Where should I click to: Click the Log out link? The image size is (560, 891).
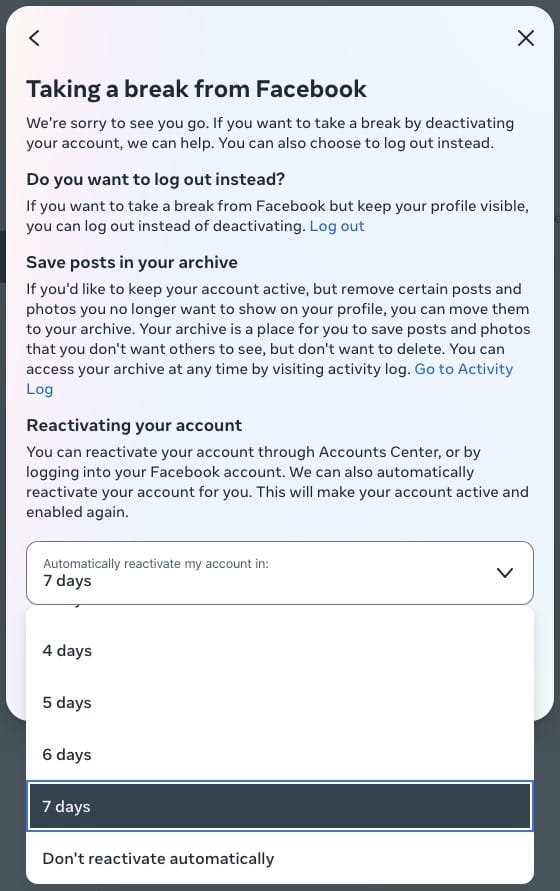point(337,226)
